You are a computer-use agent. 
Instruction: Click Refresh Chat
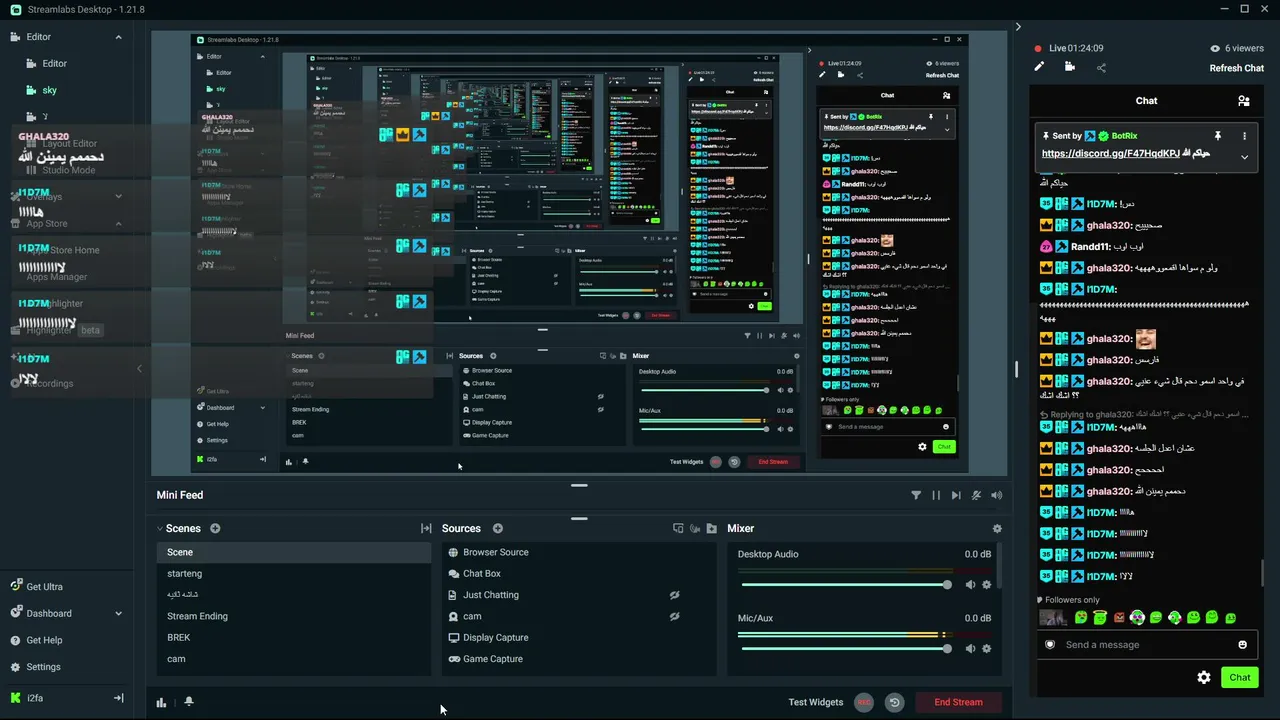1237,68
